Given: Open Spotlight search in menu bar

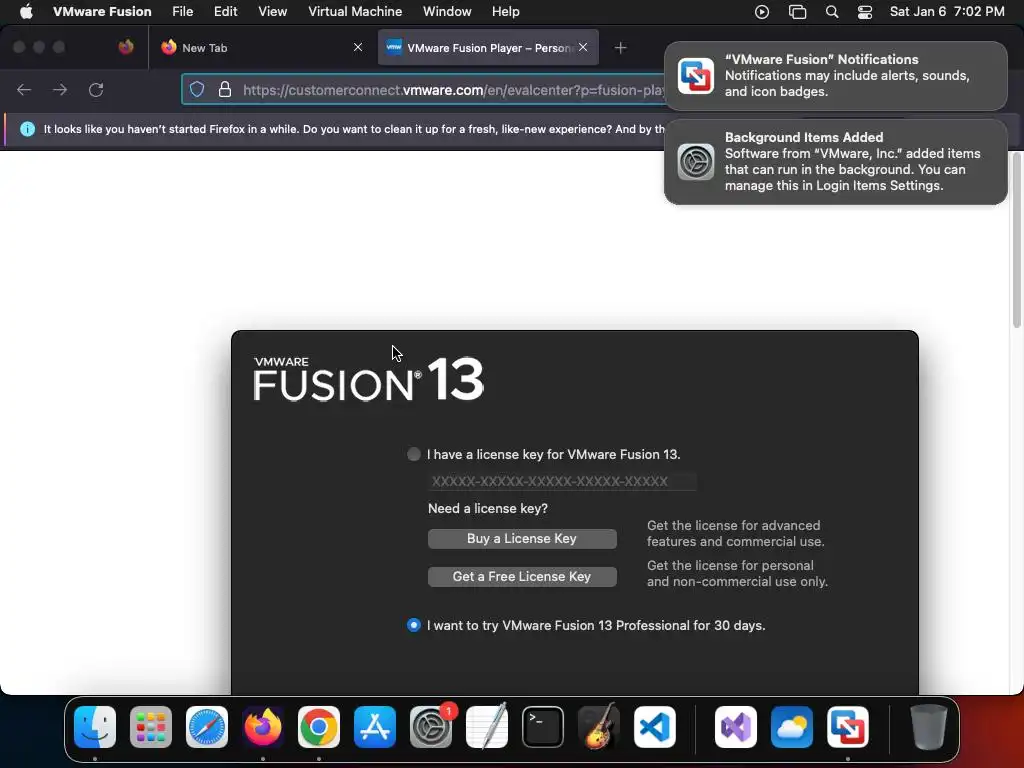Looking at the screenshot, I should pyautogui.click(x=832, y=12).
